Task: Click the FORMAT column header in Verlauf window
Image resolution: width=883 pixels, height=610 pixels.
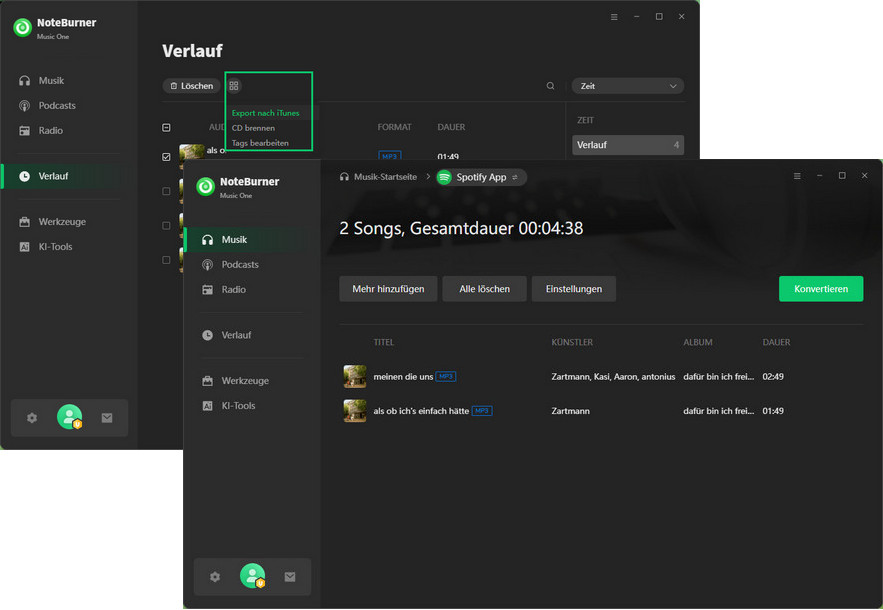Action: point(394,127)
